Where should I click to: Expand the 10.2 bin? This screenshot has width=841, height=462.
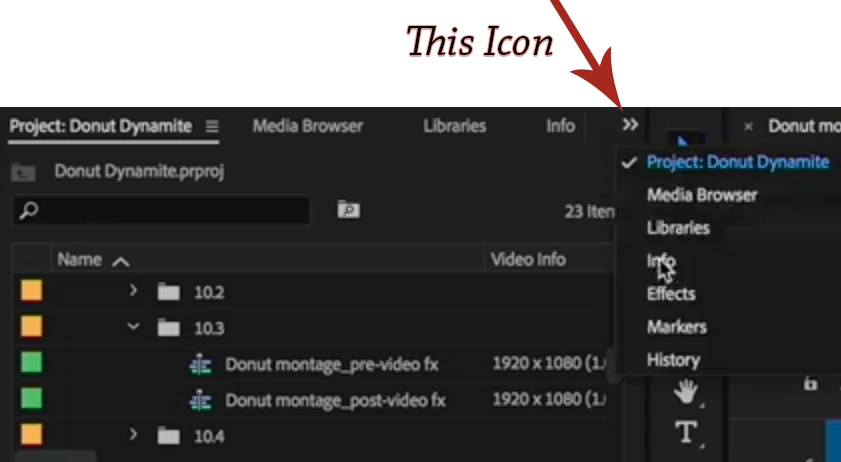click(x=133, y=291)
